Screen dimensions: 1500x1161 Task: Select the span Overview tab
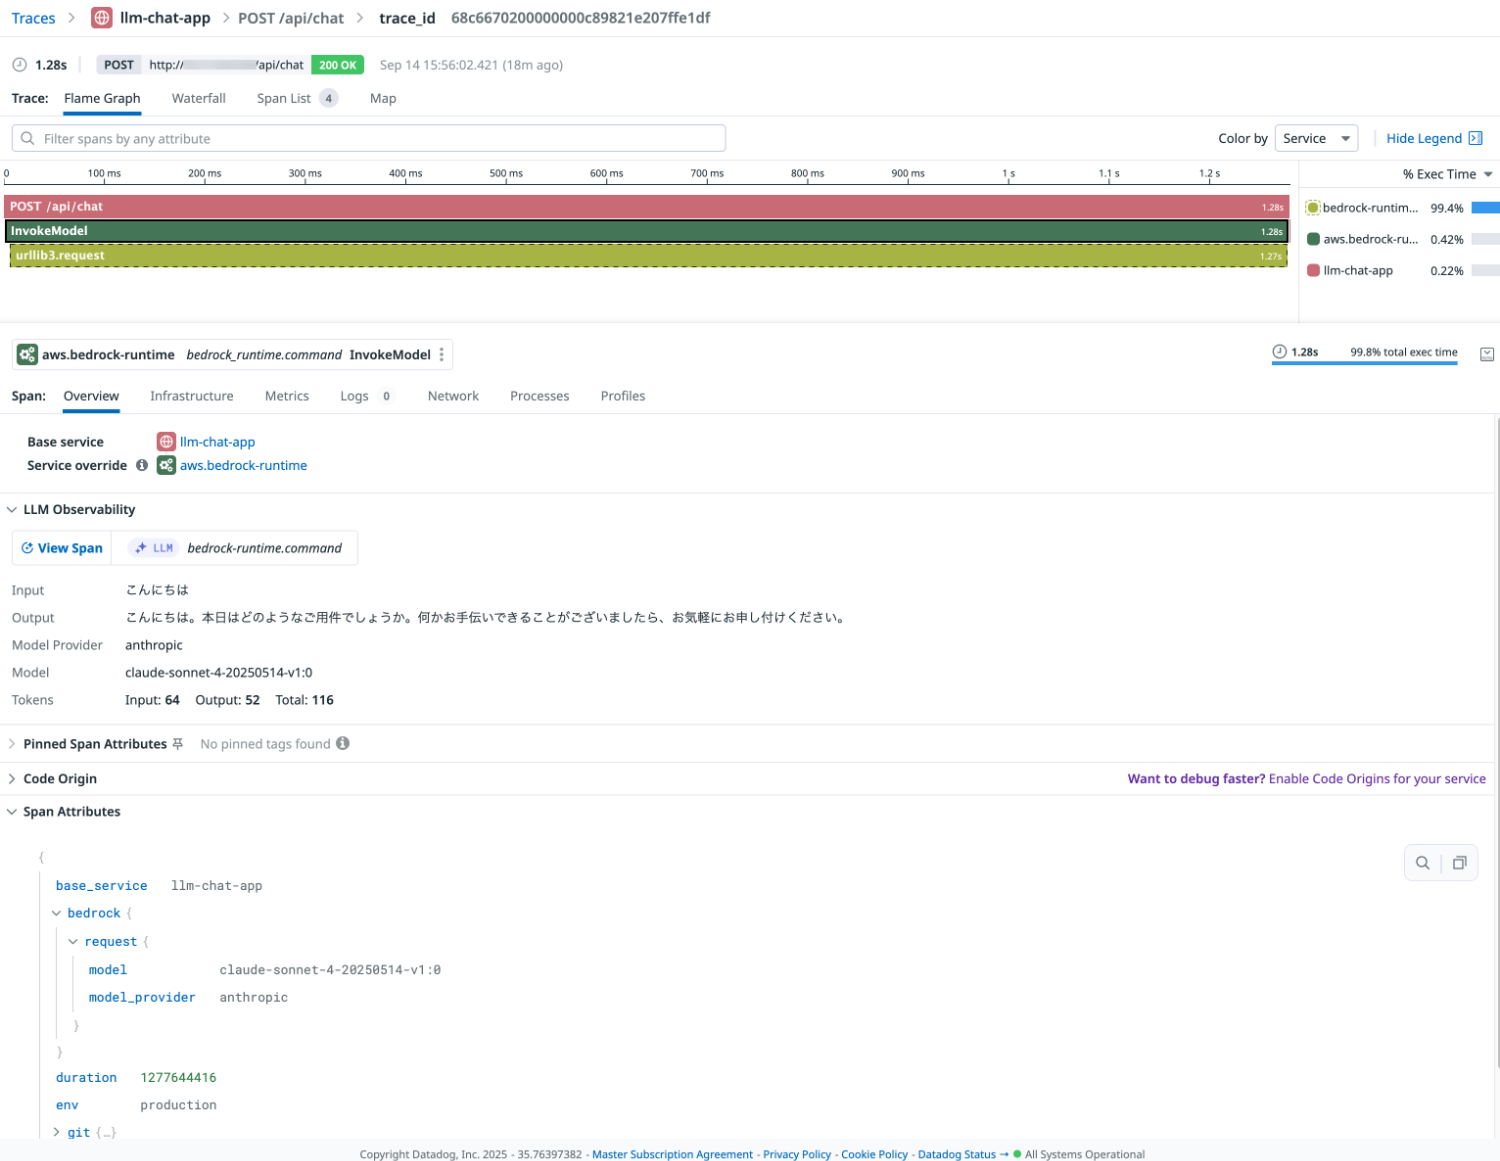click(91, 396)
